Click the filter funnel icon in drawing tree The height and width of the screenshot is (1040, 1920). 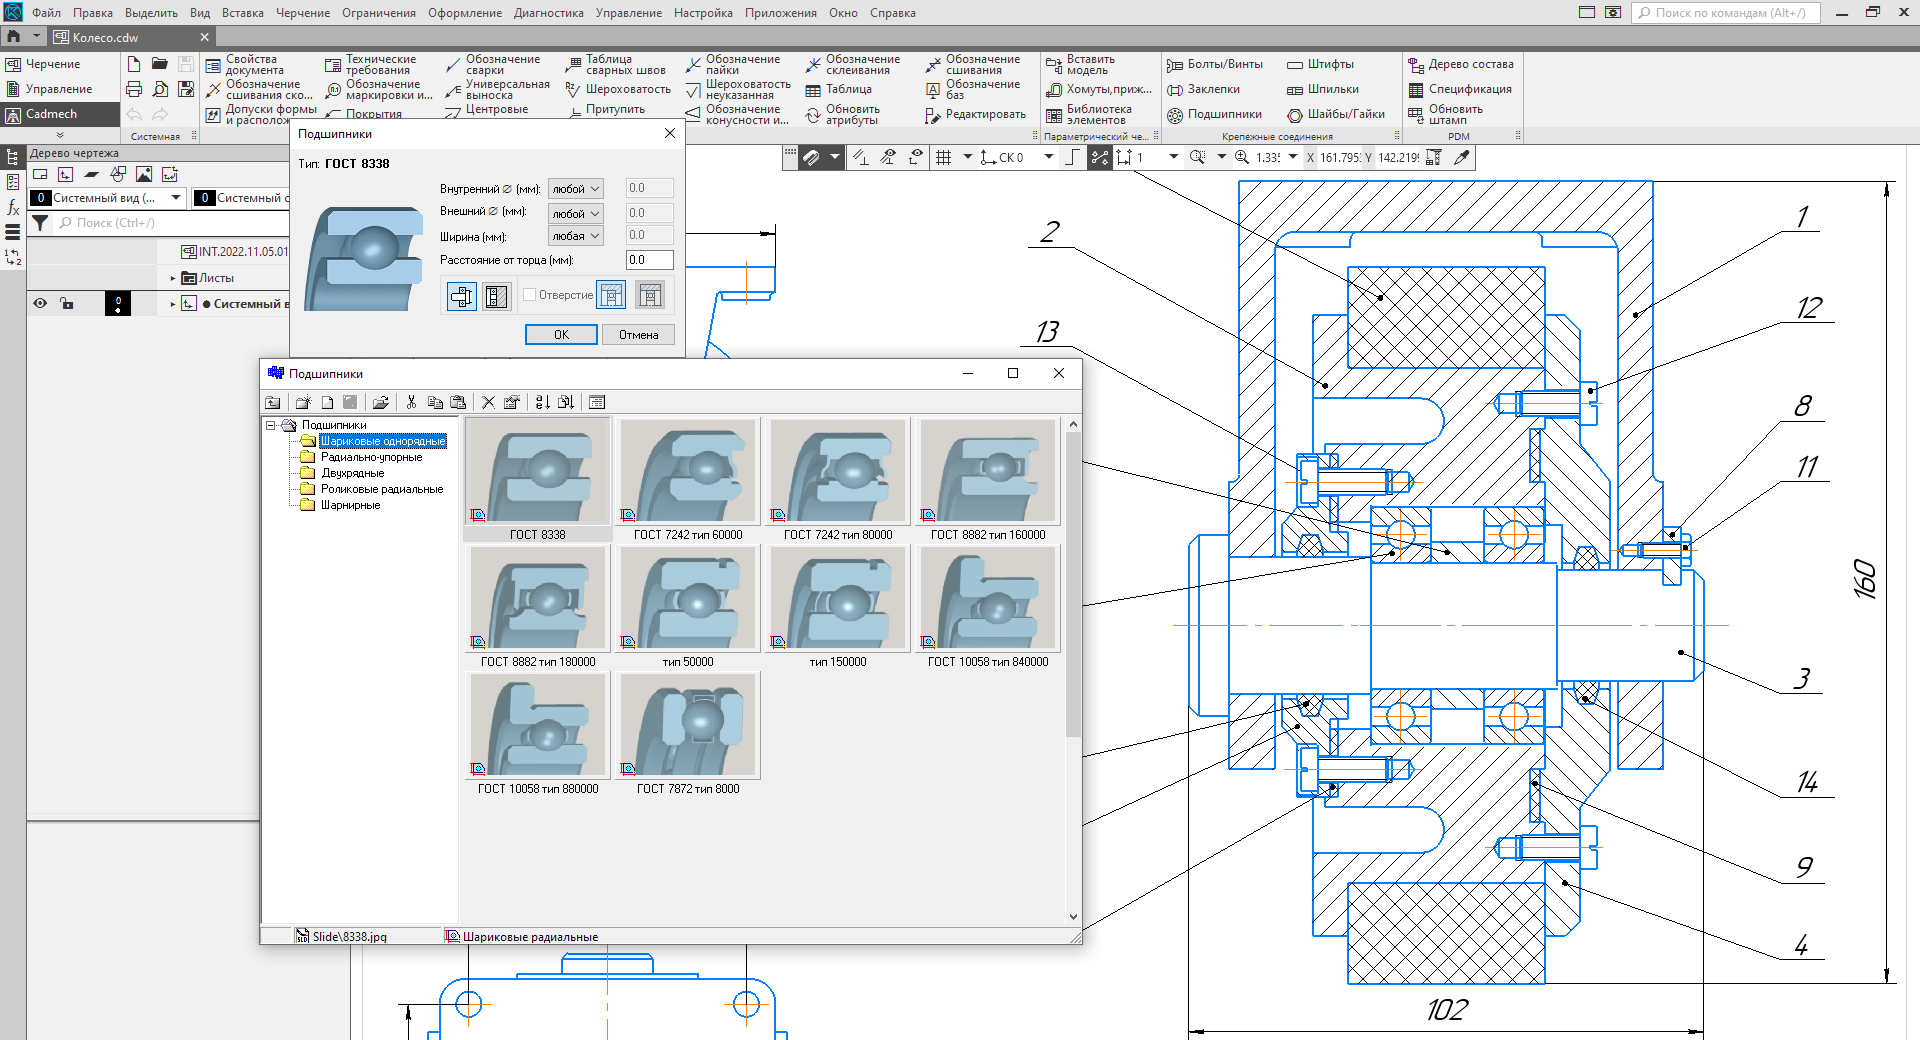40,223
